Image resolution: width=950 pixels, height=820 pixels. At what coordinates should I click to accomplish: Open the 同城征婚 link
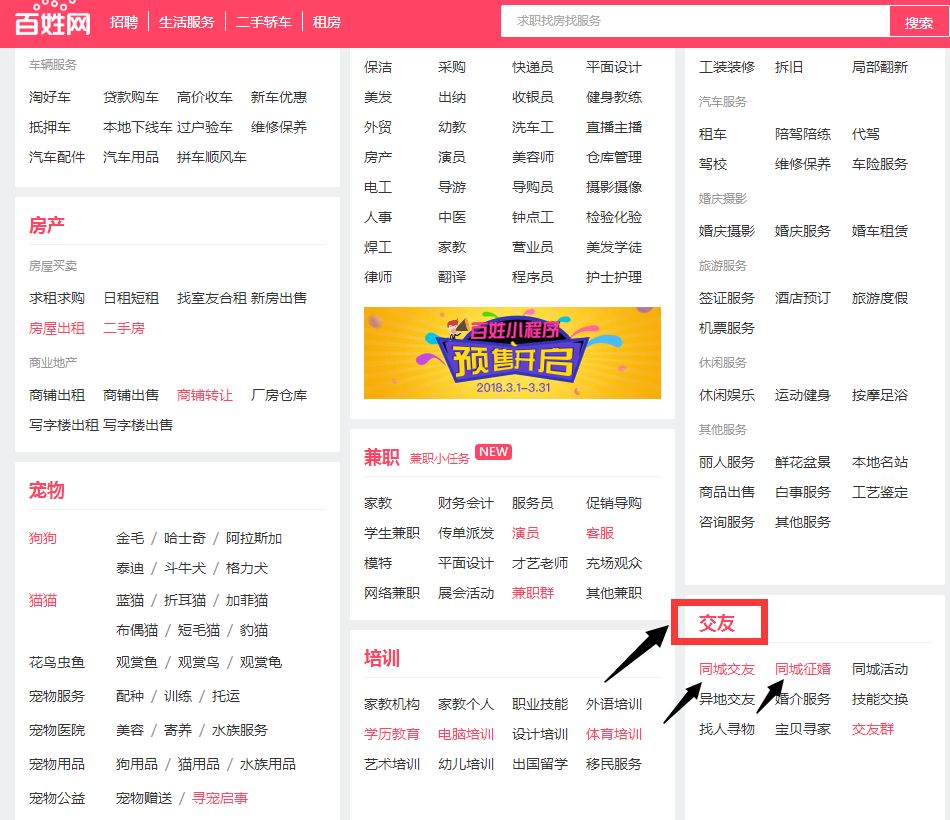point(803,669)
